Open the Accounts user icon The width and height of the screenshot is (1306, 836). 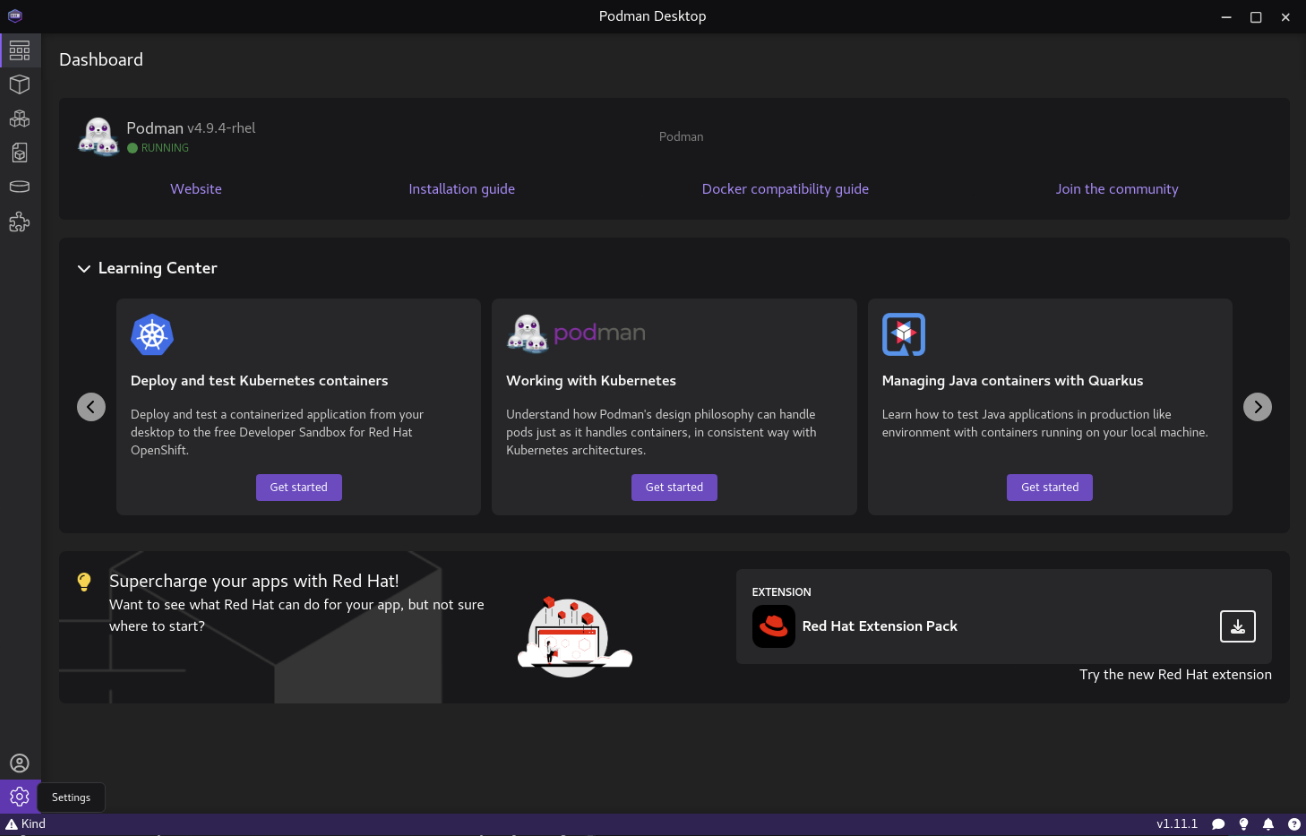20,763
